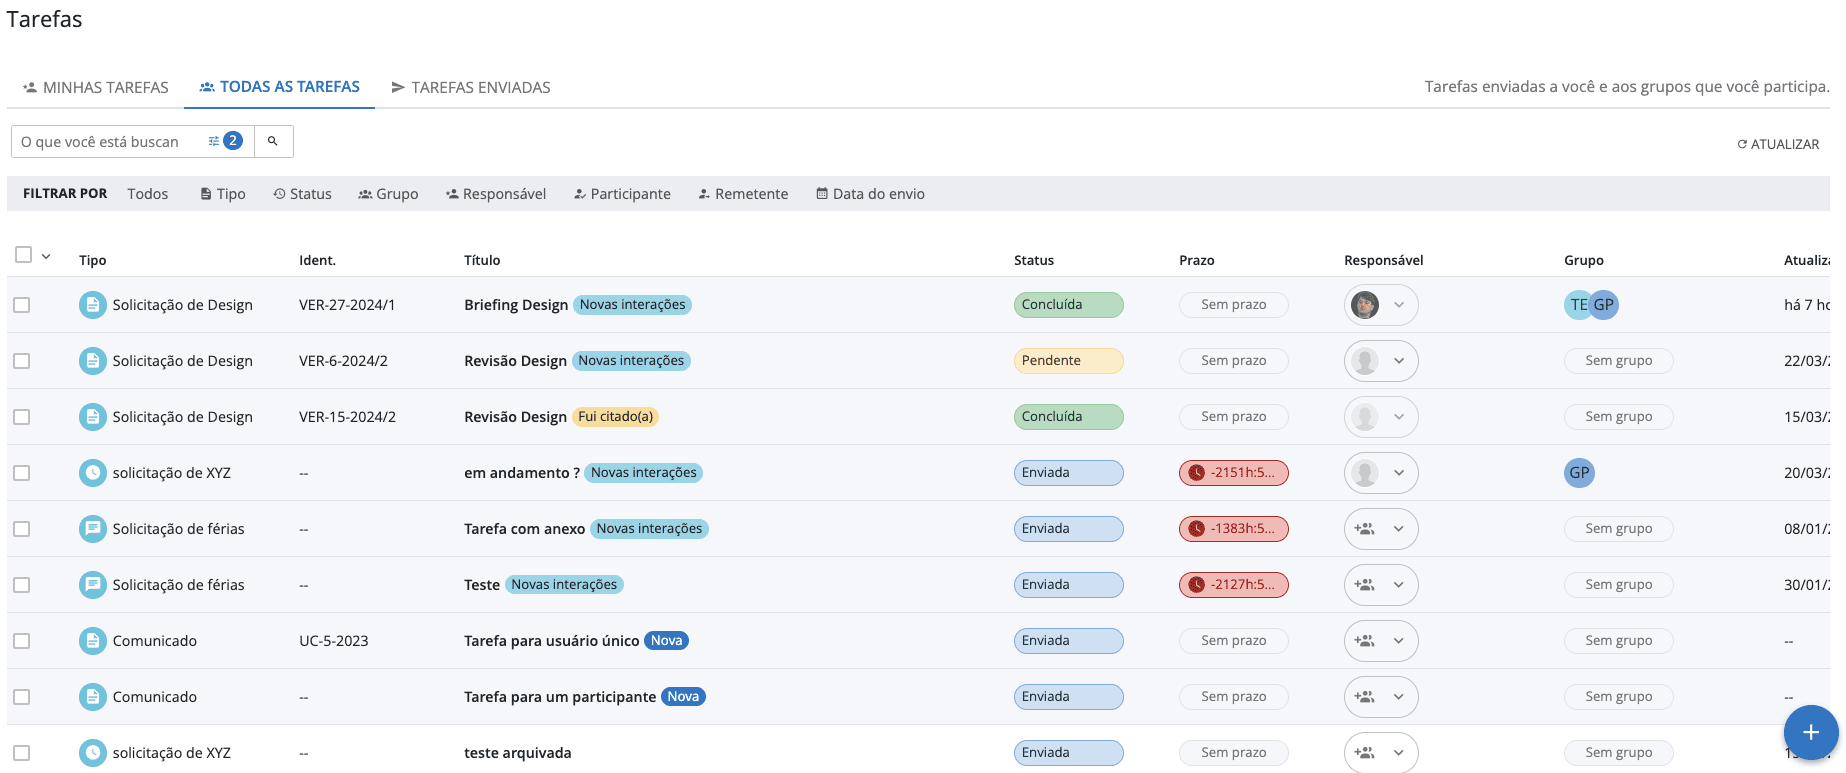Expand the select-all checkbox dropdown arrow

pyautogui.click(x=46, y=256)
